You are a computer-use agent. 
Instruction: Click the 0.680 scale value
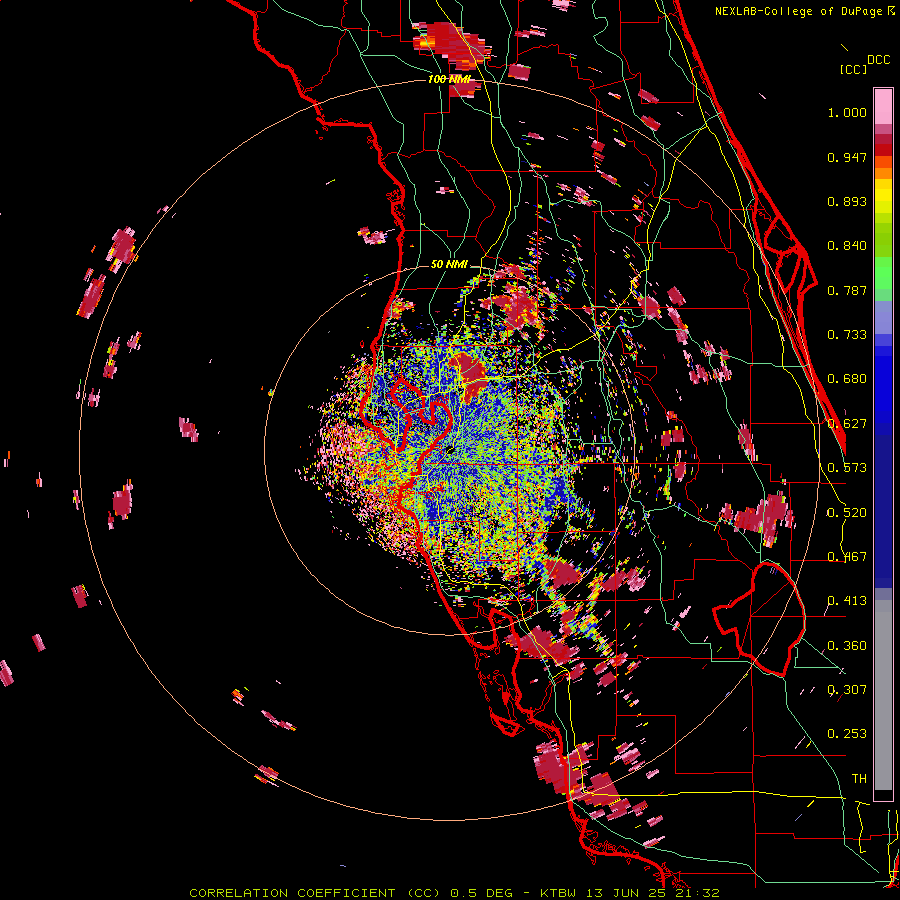[x=847, y=379]
